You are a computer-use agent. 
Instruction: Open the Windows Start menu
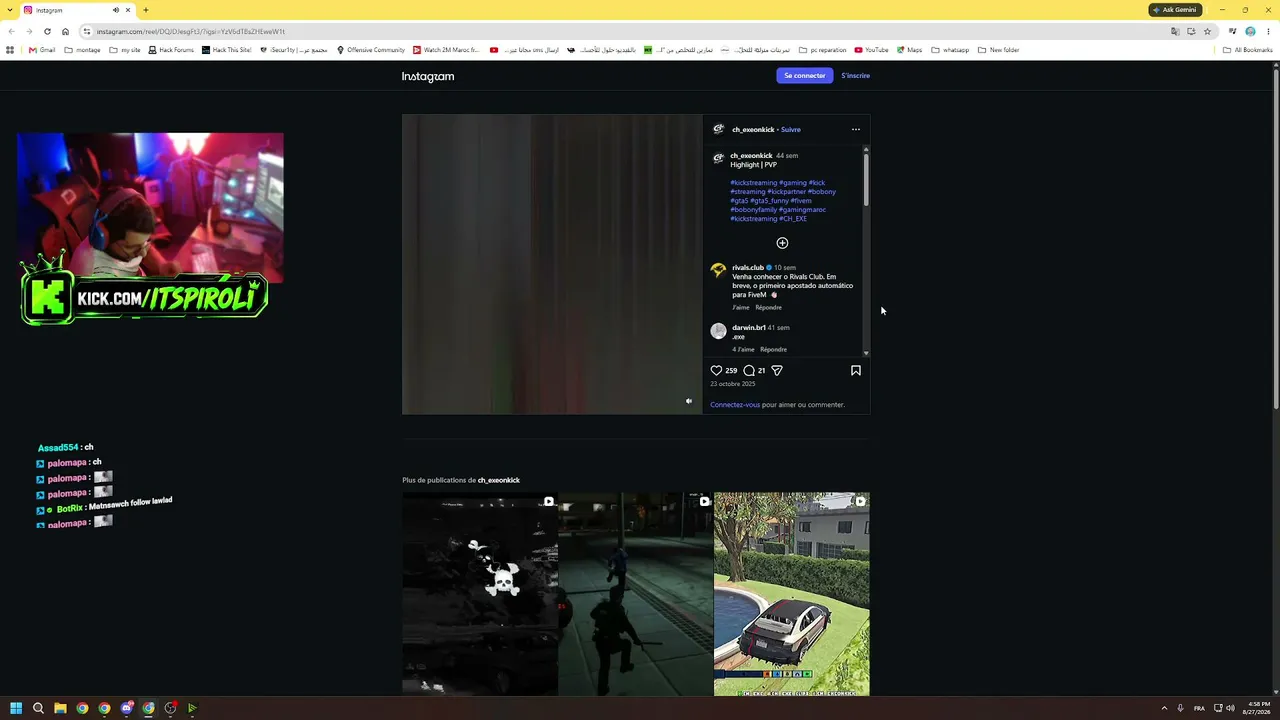pyautogui.click(x=16, y=708)
